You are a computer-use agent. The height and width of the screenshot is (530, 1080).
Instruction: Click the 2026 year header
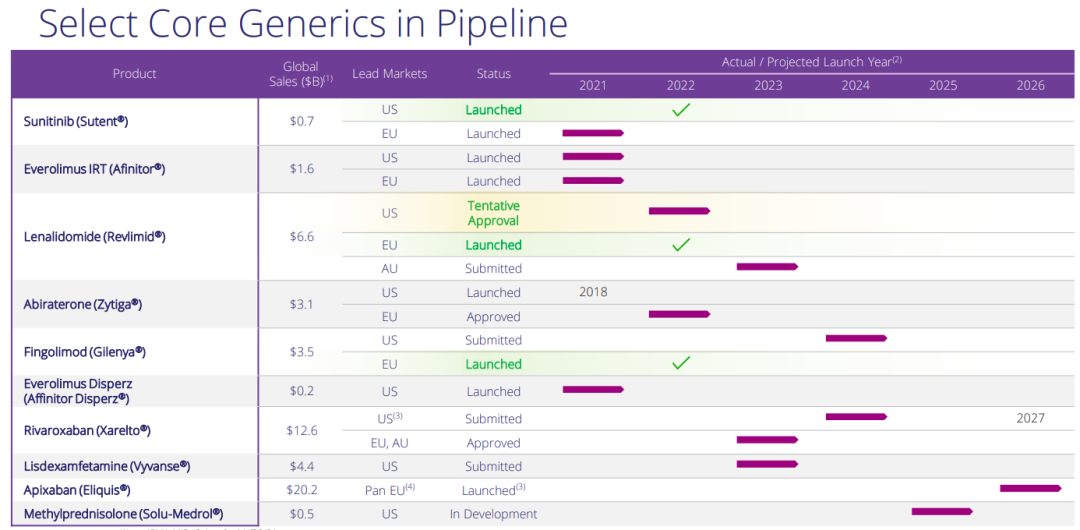point(1030,85)
